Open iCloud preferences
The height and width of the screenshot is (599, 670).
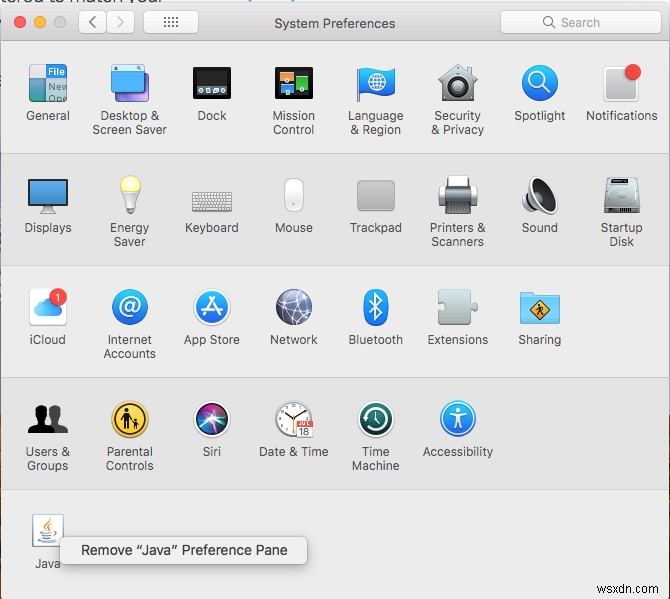pos(47,307)
